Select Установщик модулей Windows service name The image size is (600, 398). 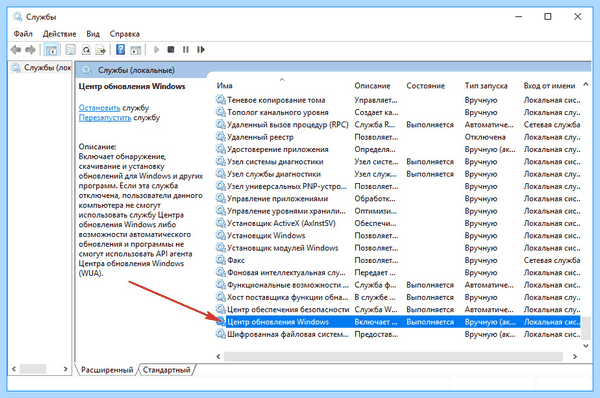coord(283,248)
